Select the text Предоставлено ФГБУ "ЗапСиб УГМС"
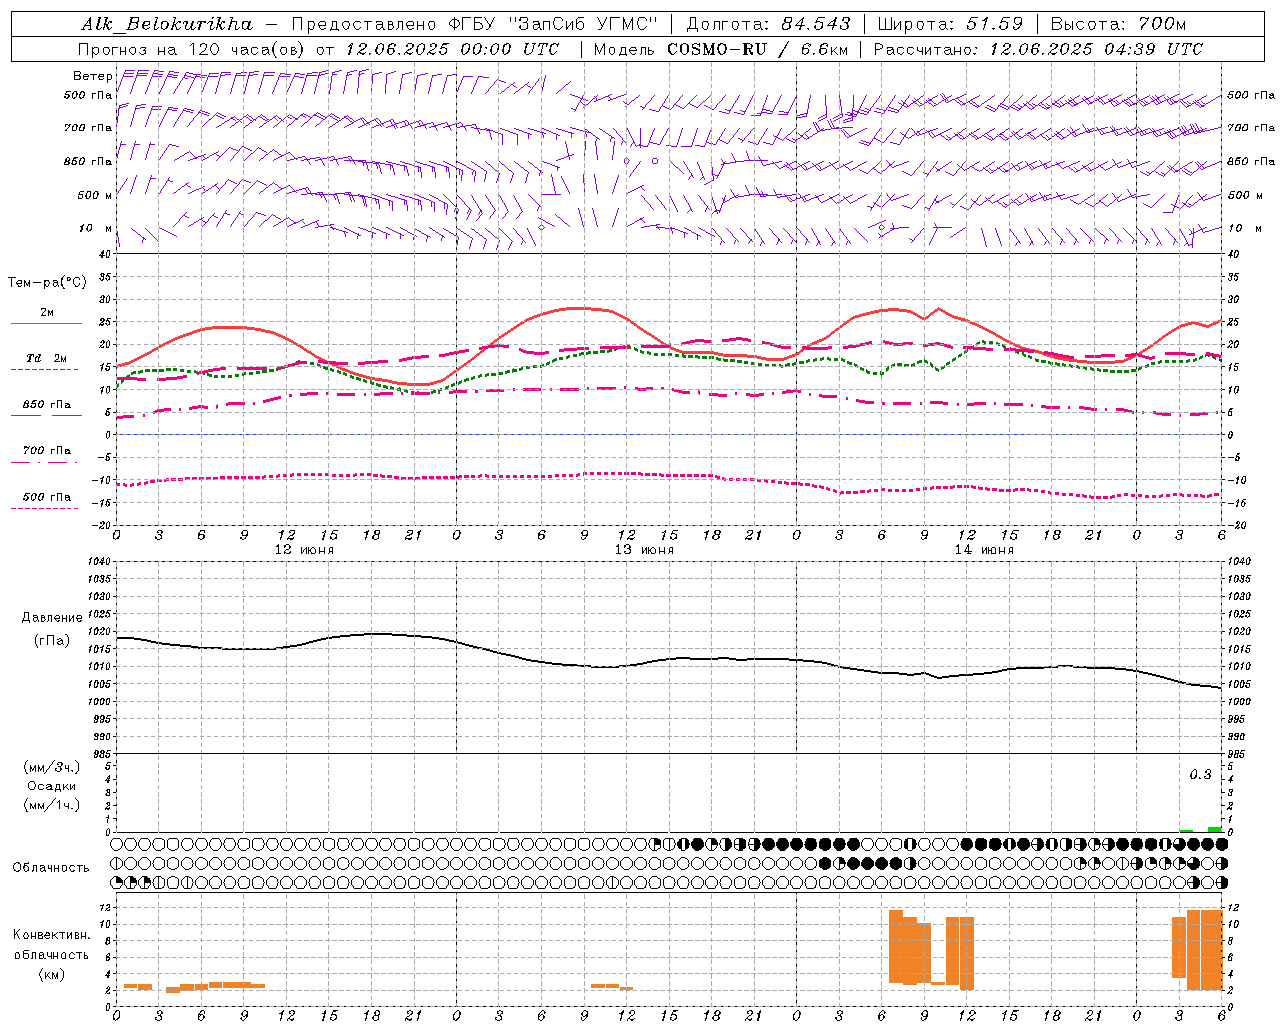Image resolution: width=1280 pixels, height=1024 pixels. point(474,24)
